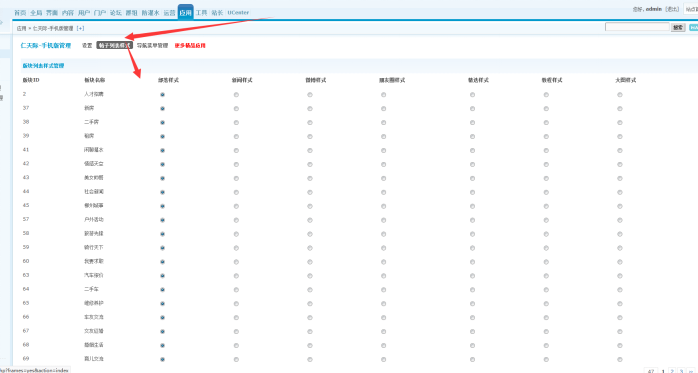698x373 pixels.
Task: Open the 运营 top menu
Action: click(170, 13)
